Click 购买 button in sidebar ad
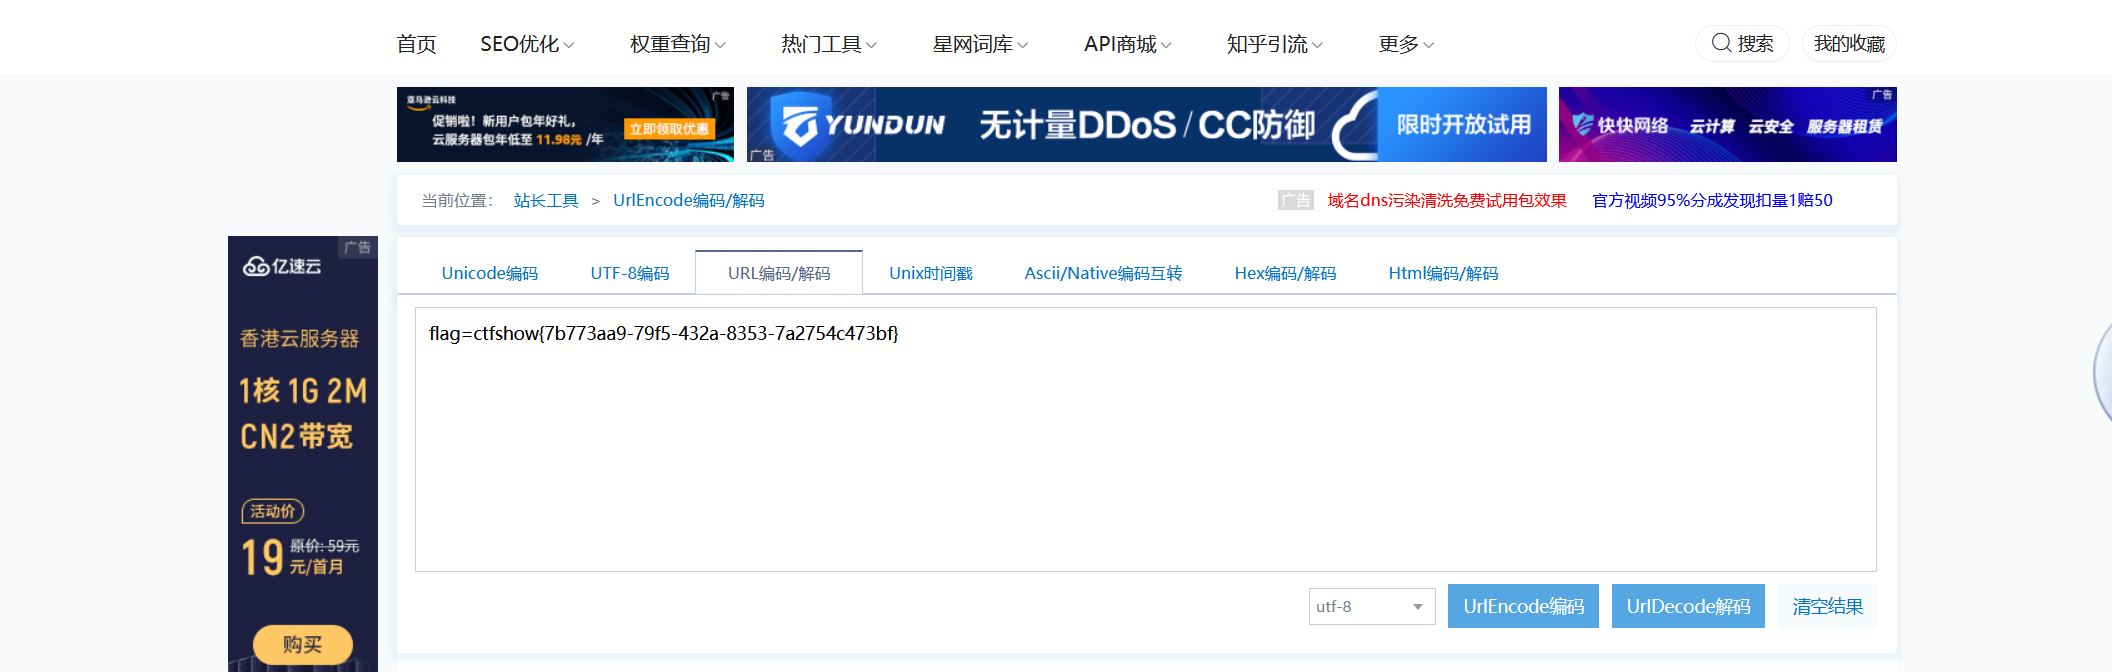 [303, 644]
